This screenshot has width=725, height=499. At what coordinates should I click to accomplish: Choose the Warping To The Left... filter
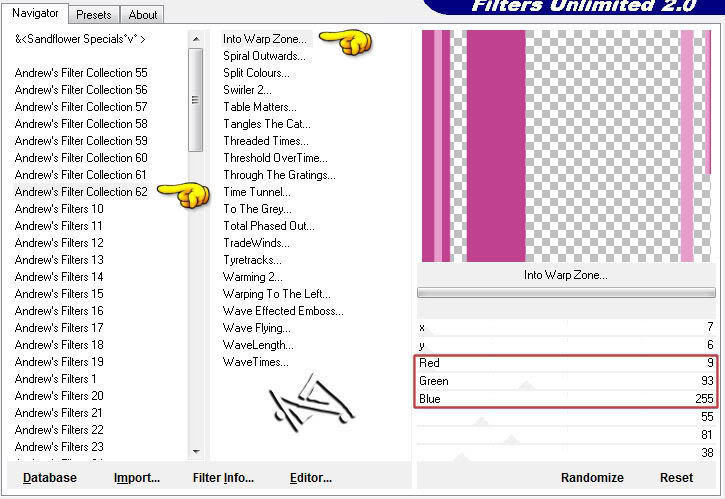click(276, 294)
